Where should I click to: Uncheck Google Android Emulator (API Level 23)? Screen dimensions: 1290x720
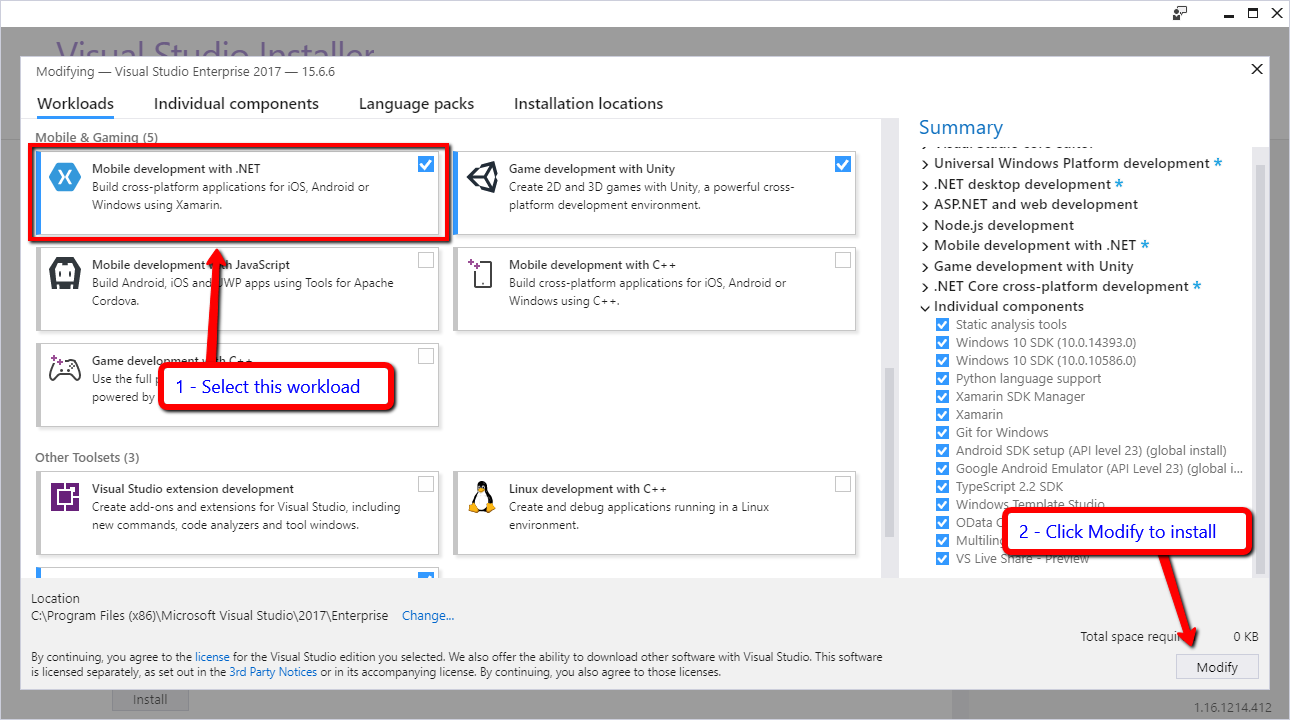[942, 469]
